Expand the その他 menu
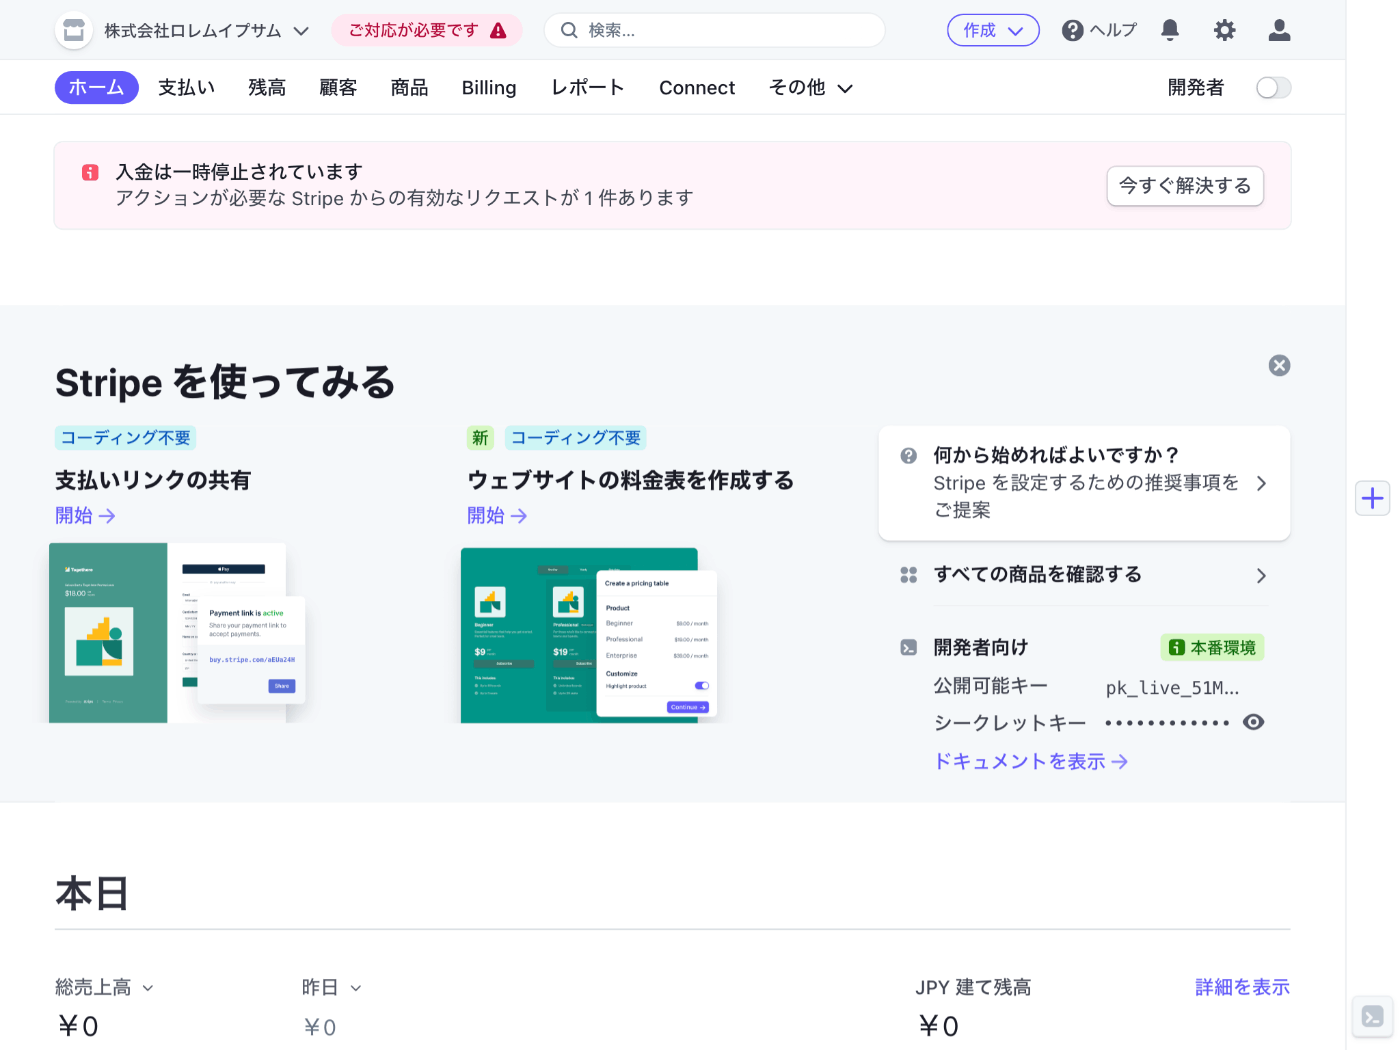This screenshot has width=1400, height=1050. click(811, 87)
